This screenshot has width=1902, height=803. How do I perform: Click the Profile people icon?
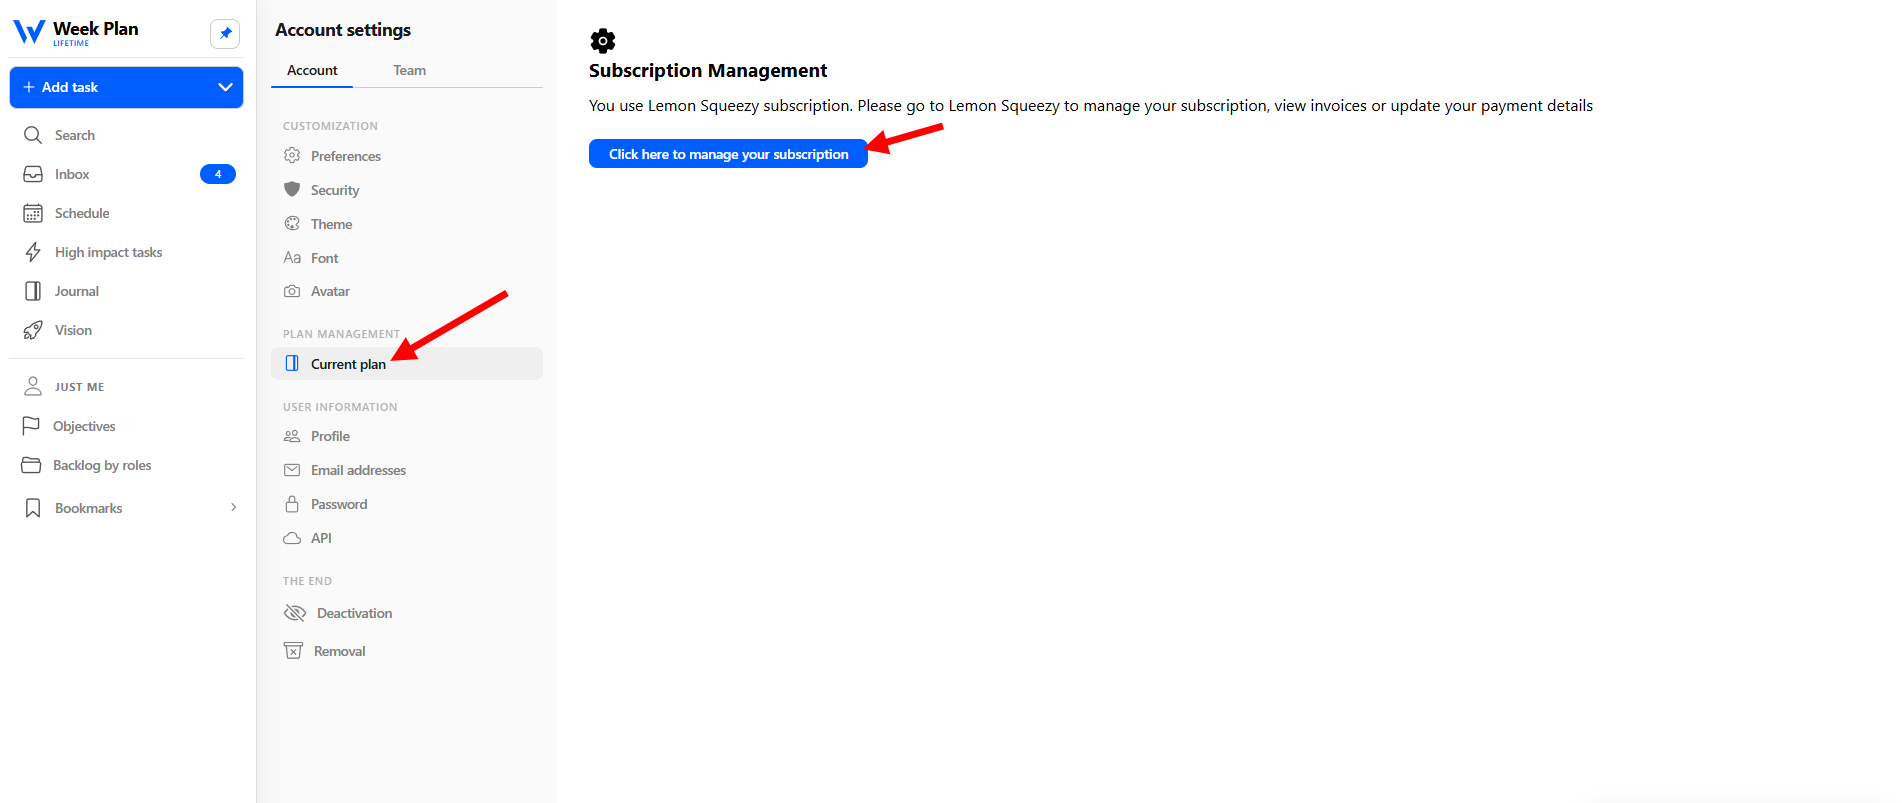coord(292,436)
